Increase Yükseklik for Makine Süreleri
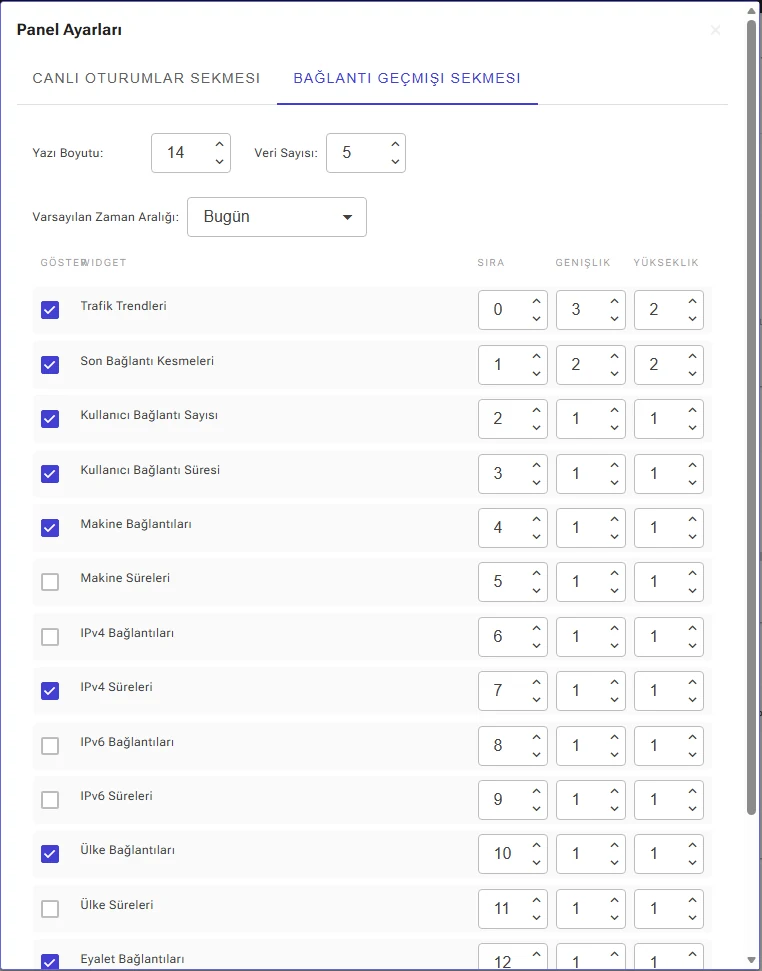 pos(693,573)
